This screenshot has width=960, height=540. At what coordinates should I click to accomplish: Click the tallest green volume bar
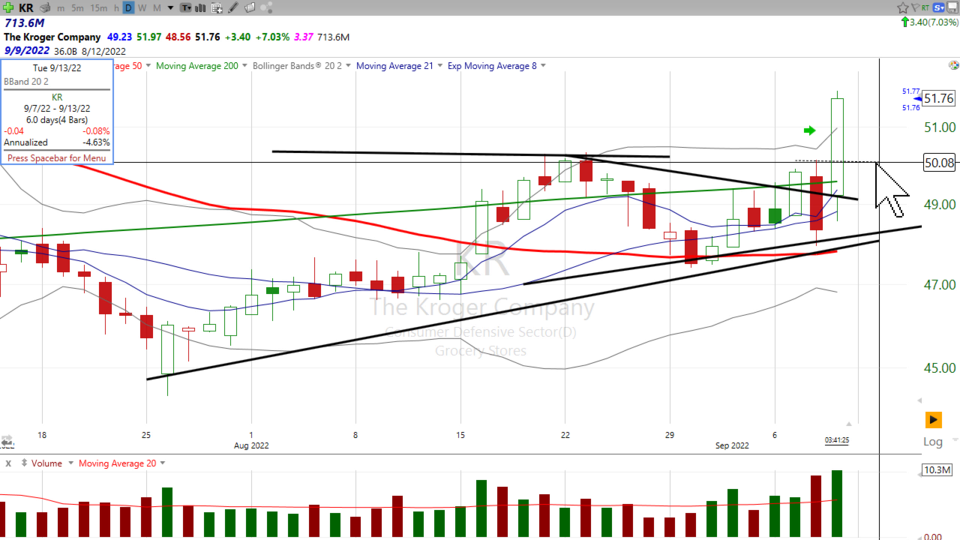click(837, 504)
